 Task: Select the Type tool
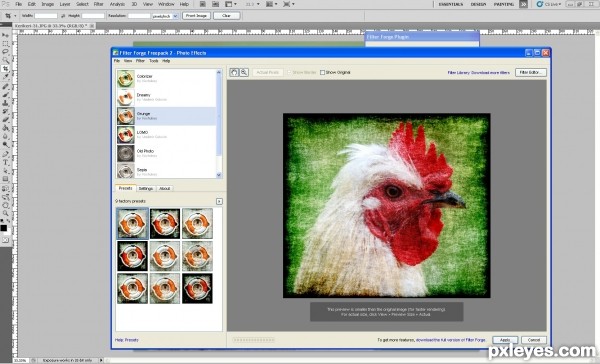point(5,163)
